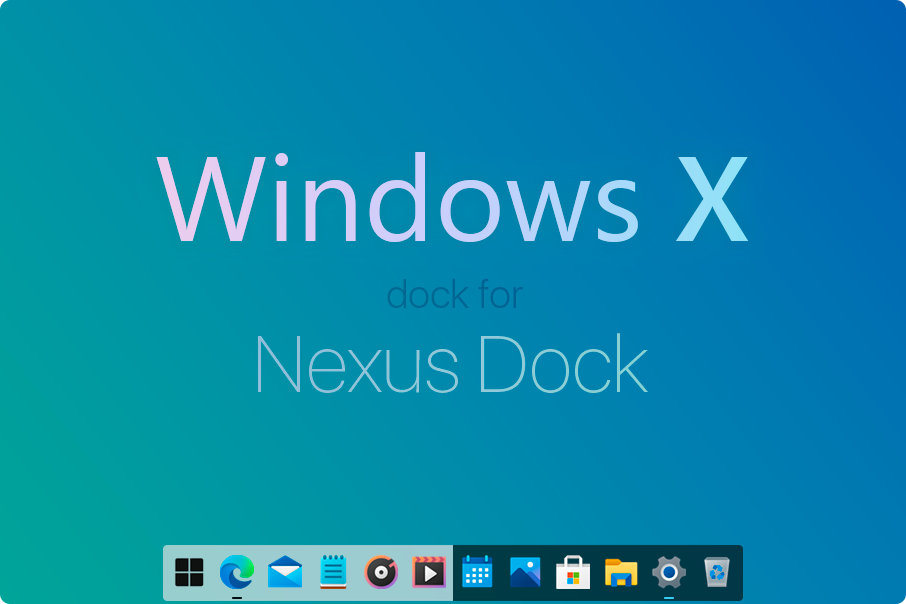The height and width of the screenshot is (604, 906).
Task: Open the Recycle Bin
Action: [x=719, y=573]
